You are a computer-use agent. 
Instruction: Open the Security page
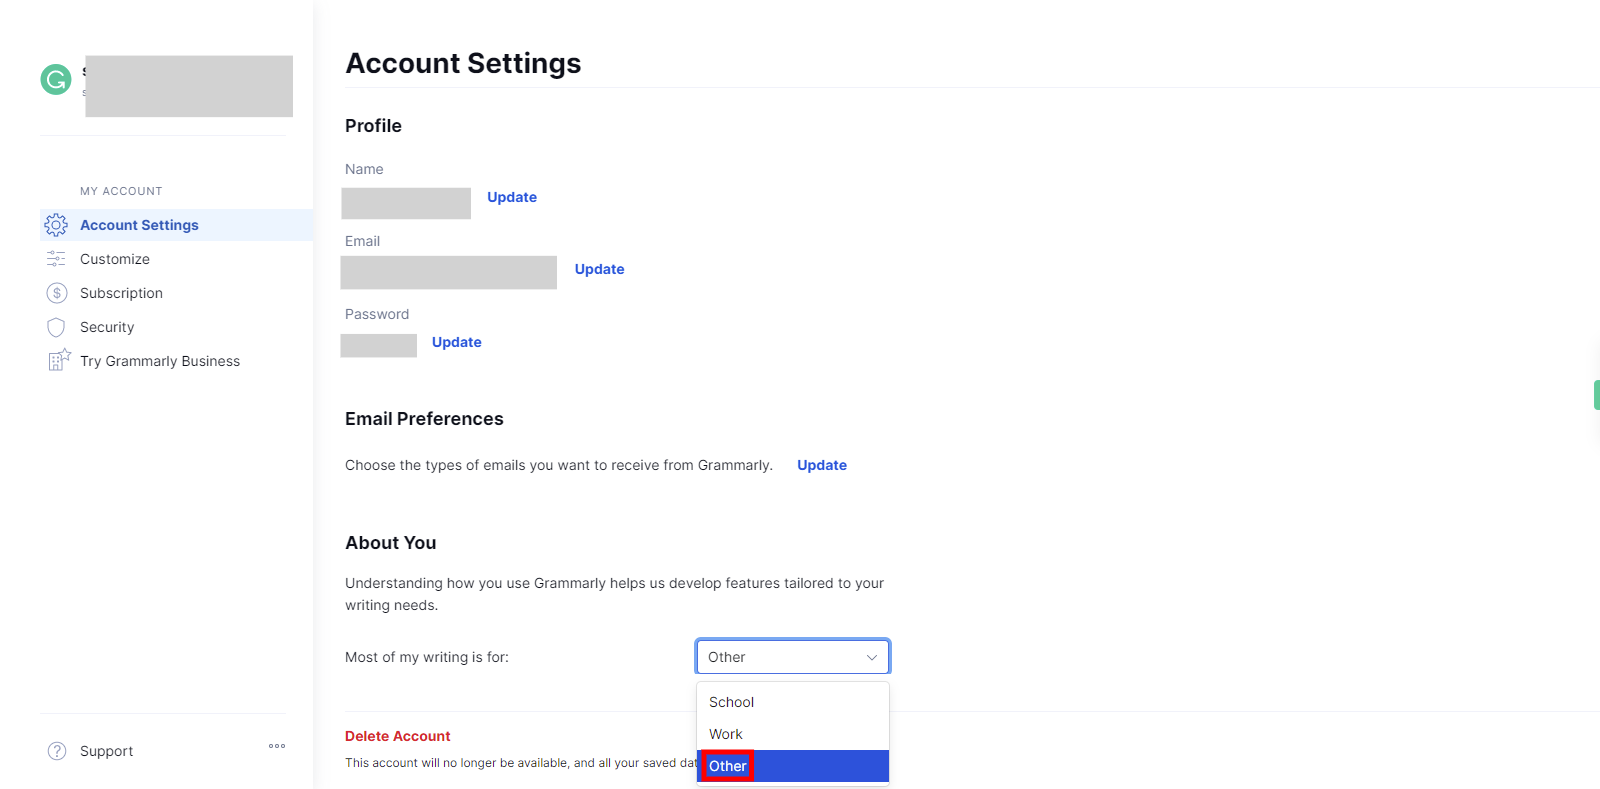[x=107, y=327]
